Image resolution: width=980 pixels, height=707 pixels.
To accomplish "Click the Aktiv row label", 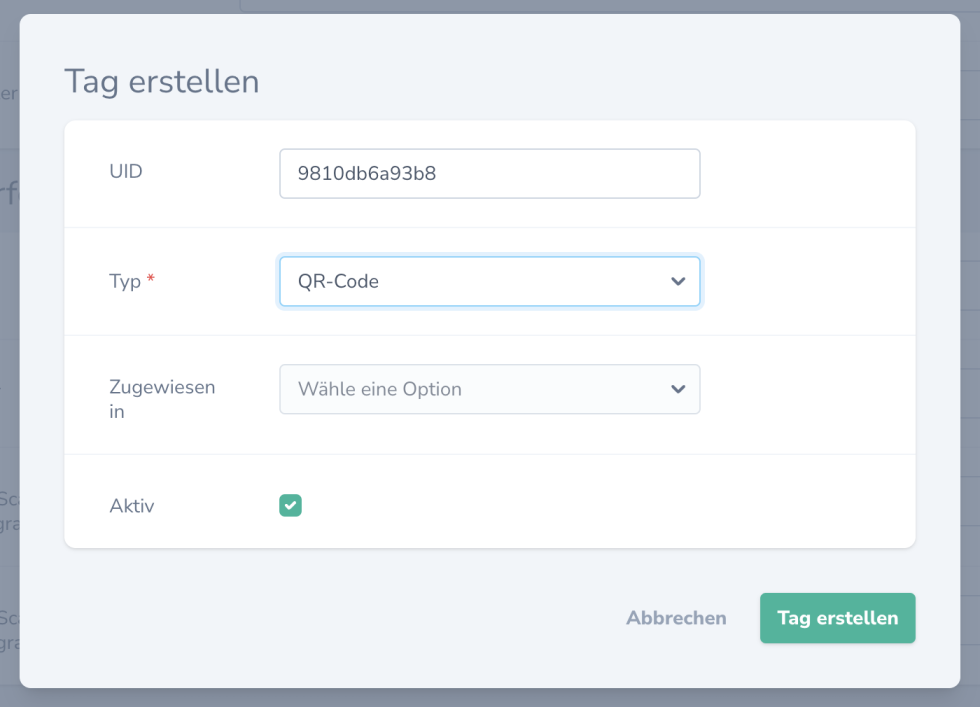I will 131,505.
